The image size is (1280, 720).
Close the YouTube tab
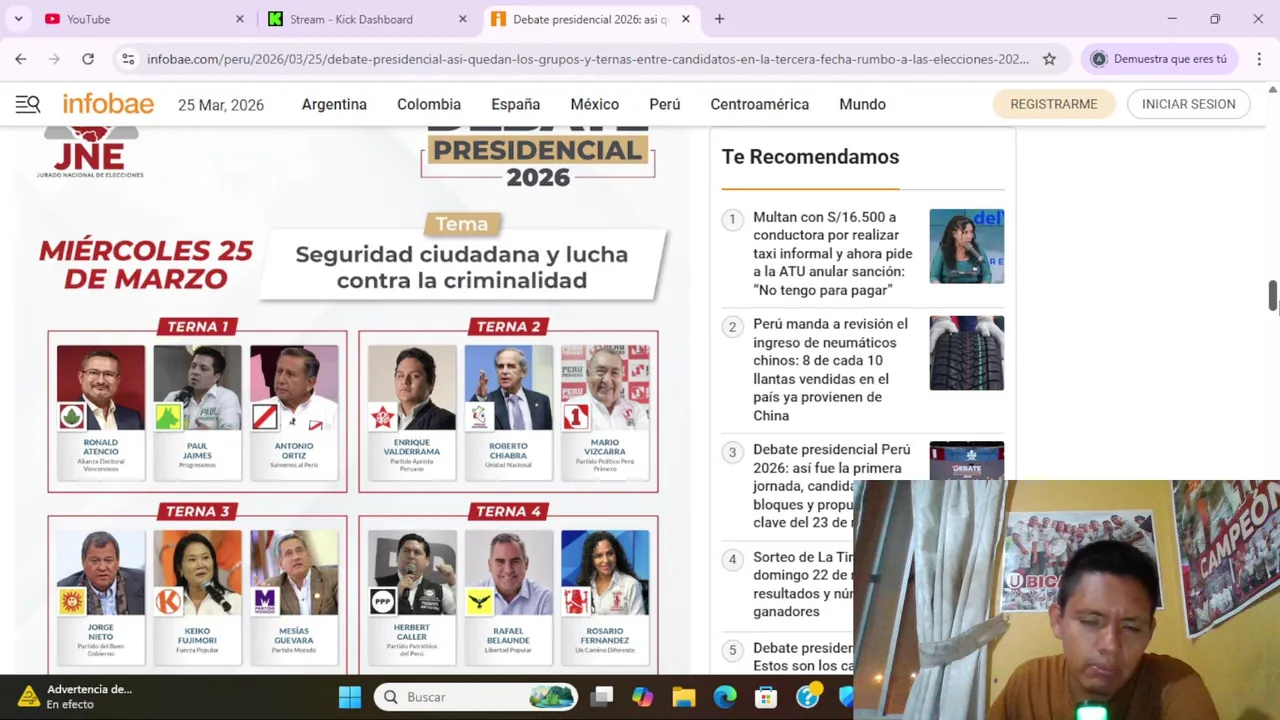tap(239, 19)
